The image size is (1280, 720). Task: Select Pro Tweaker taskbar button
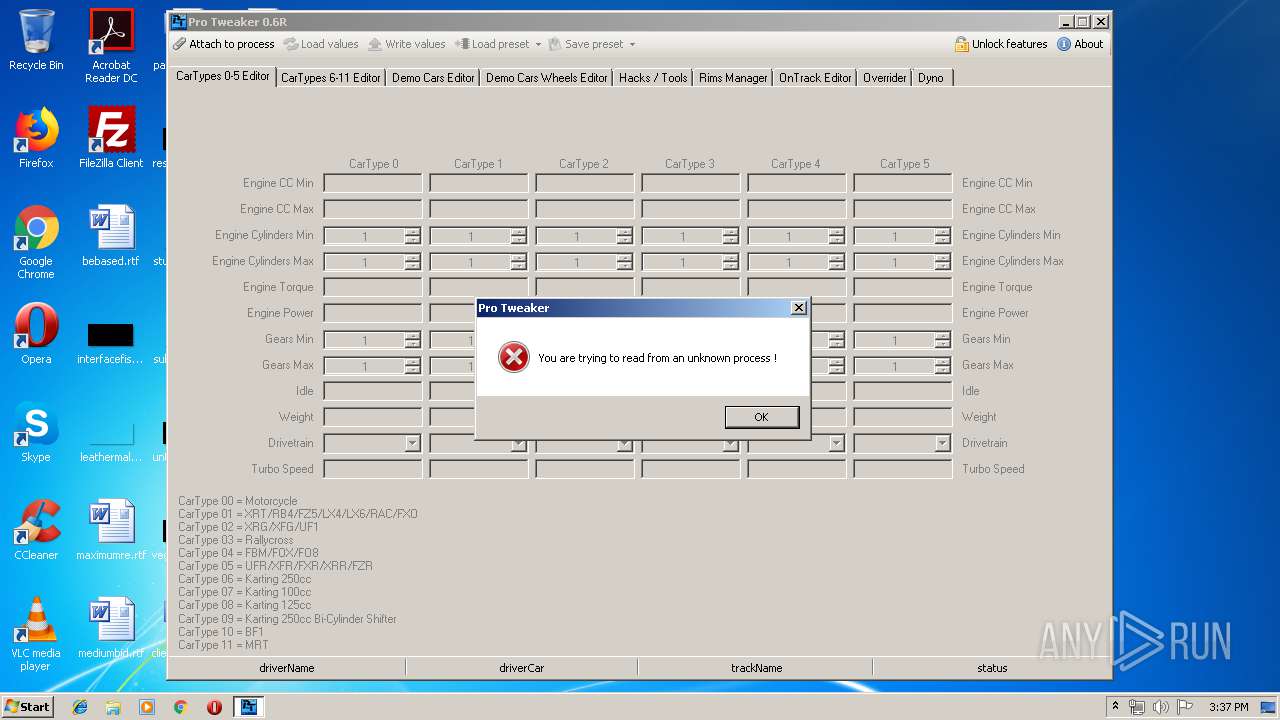248,707
